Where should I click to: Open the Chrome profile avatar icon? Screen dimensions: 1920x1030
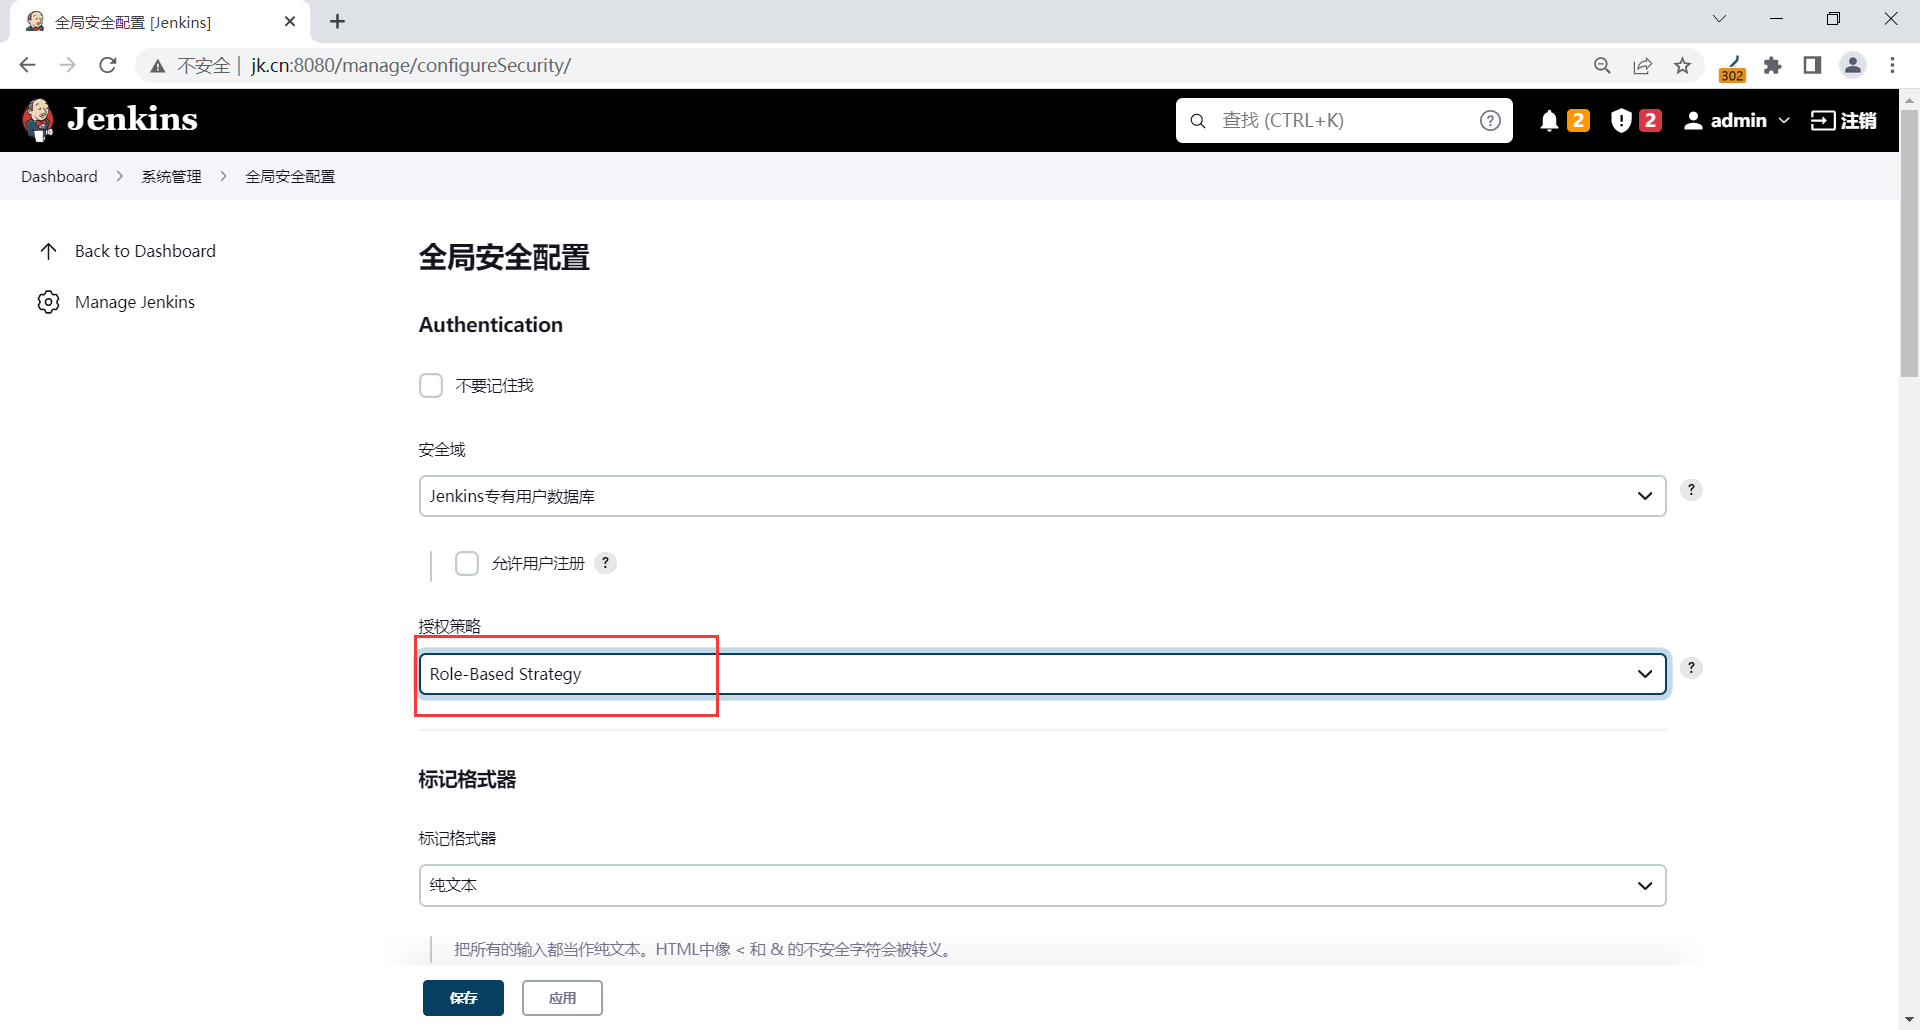click(1853, 65)
